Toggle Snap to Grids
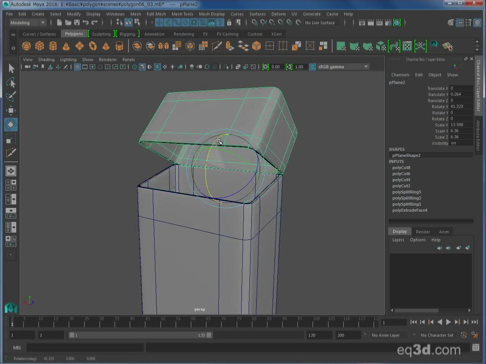 pyautogui.click(x=255, y=23)
